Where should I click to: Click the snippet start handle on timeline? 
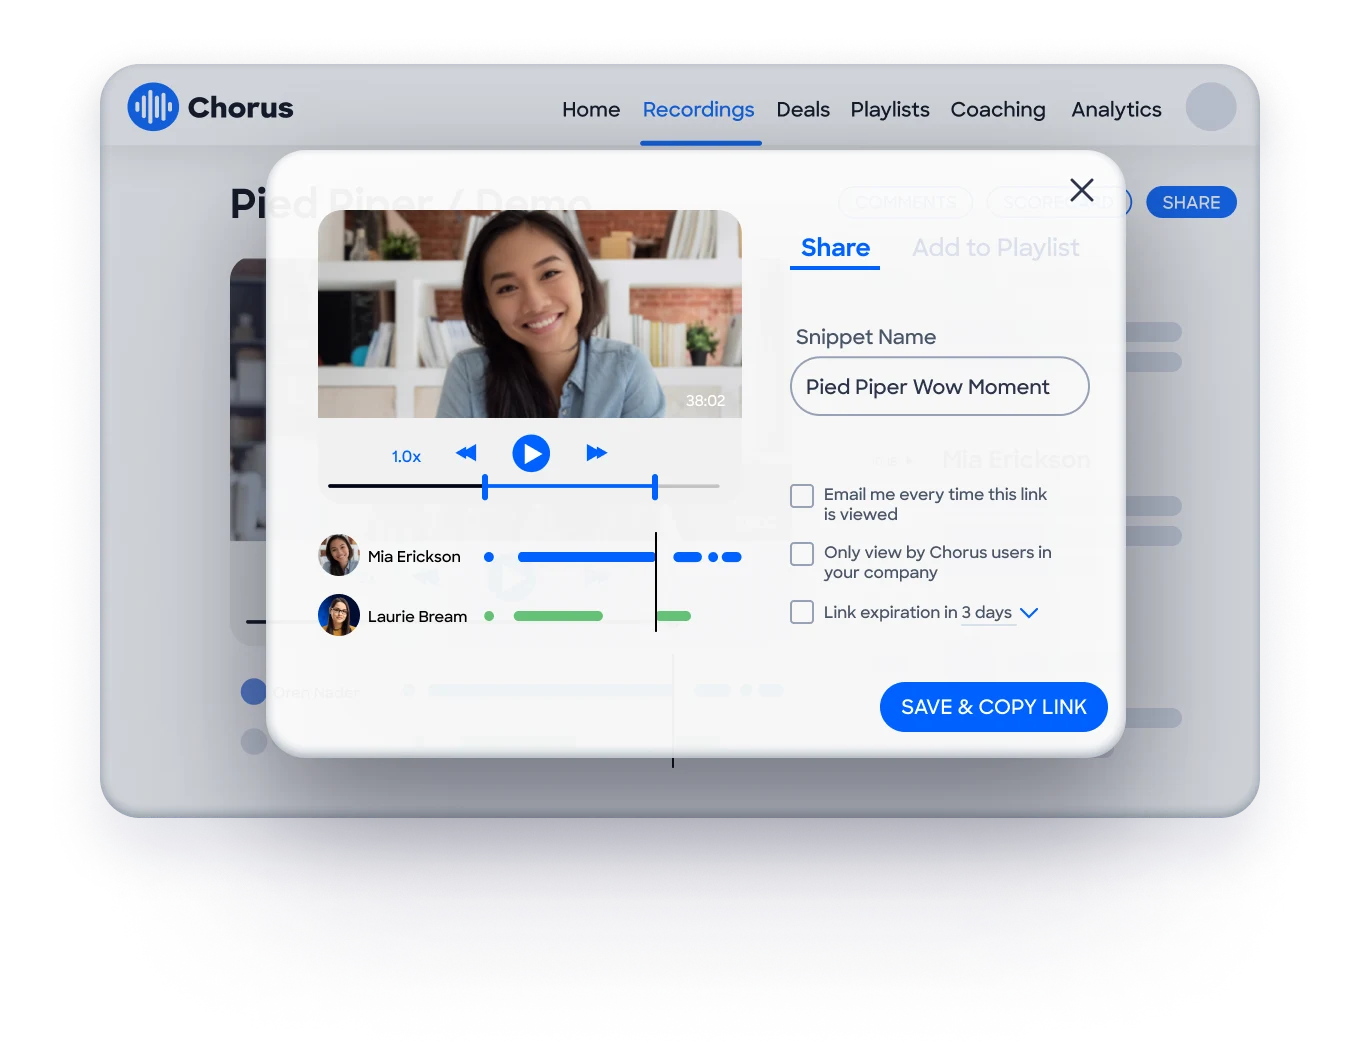485,487
